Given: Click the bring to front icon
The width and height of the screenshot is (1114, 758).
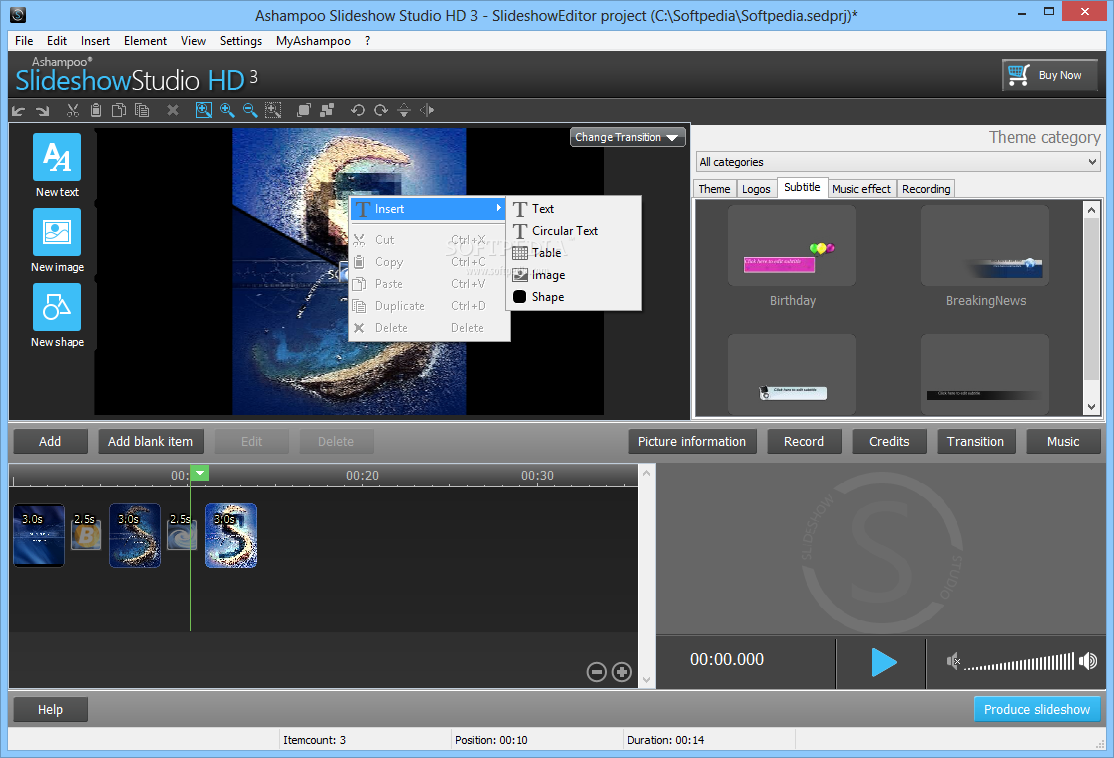Looking at the screenshot, I should pos(303,110).
